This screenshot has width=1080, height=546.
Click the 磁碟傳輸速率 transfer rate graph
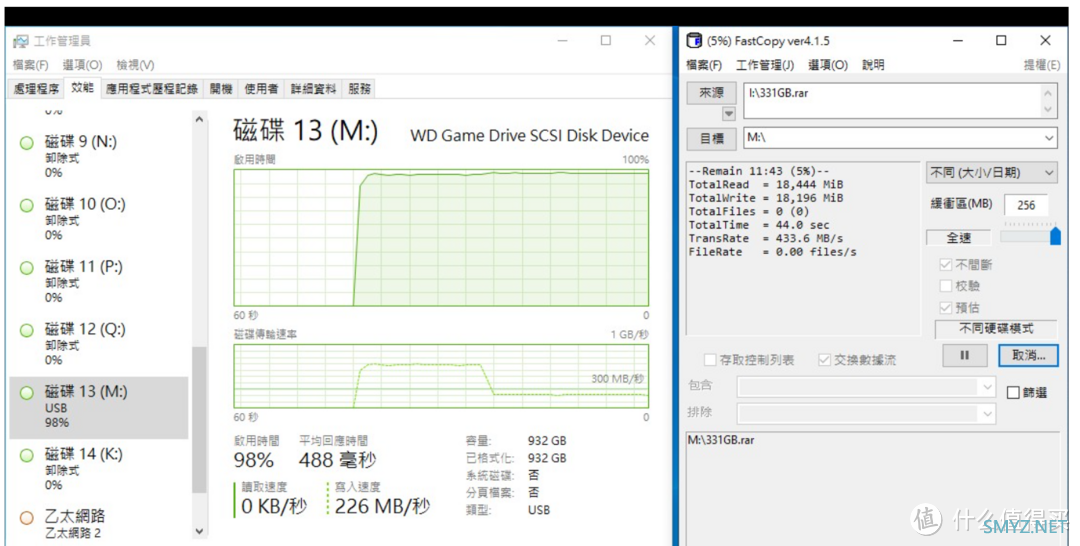[x=441, y=376]
